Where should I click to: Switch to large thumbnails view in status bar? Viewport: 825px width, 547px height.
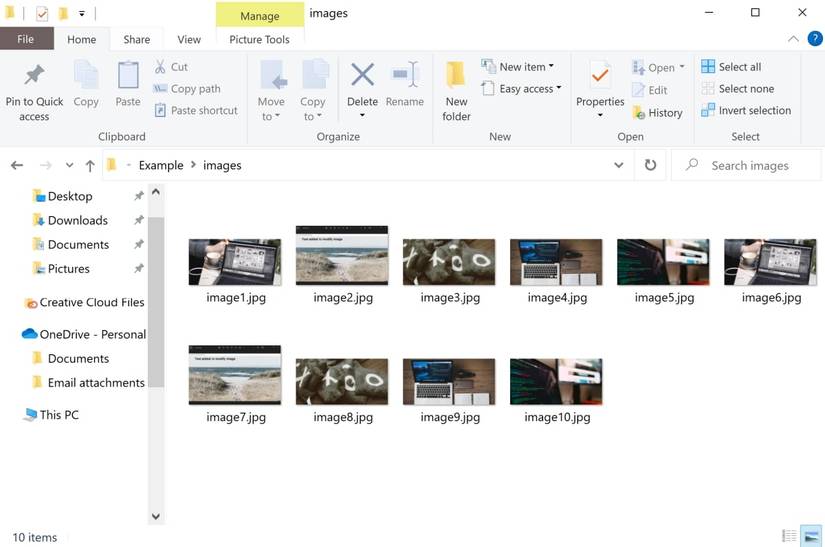click(x=812, y=537)
